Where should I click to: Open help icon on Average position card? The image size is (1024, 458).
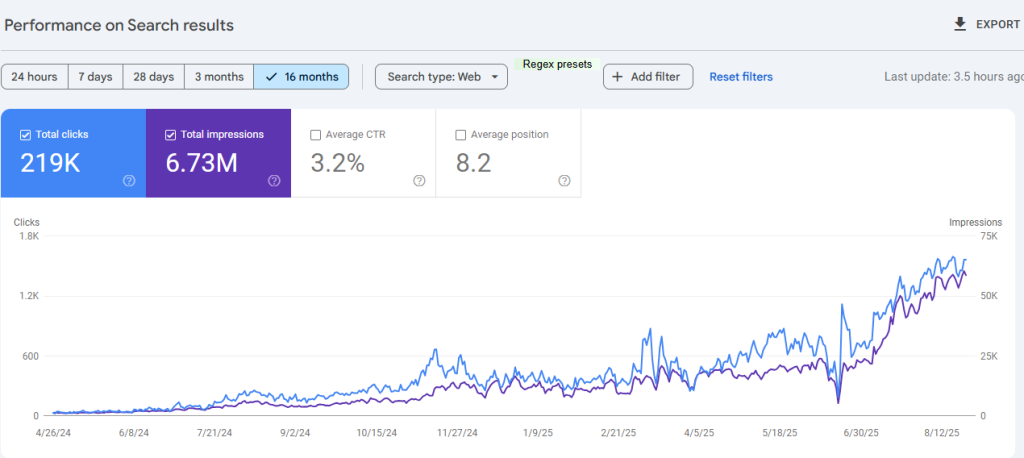point(564,181)
